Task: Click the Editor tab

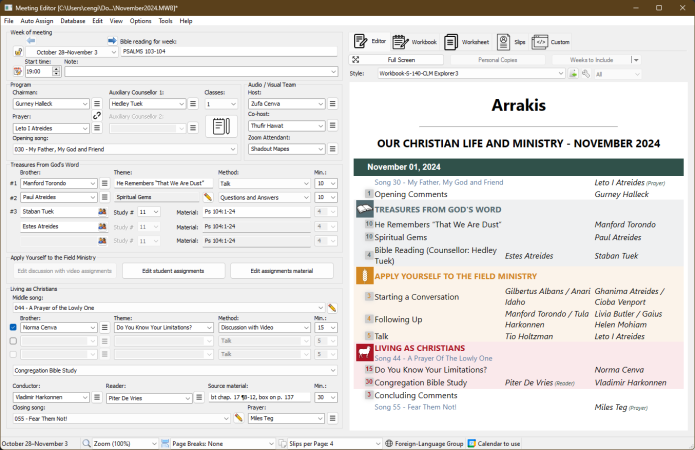Action: point(370,42)
